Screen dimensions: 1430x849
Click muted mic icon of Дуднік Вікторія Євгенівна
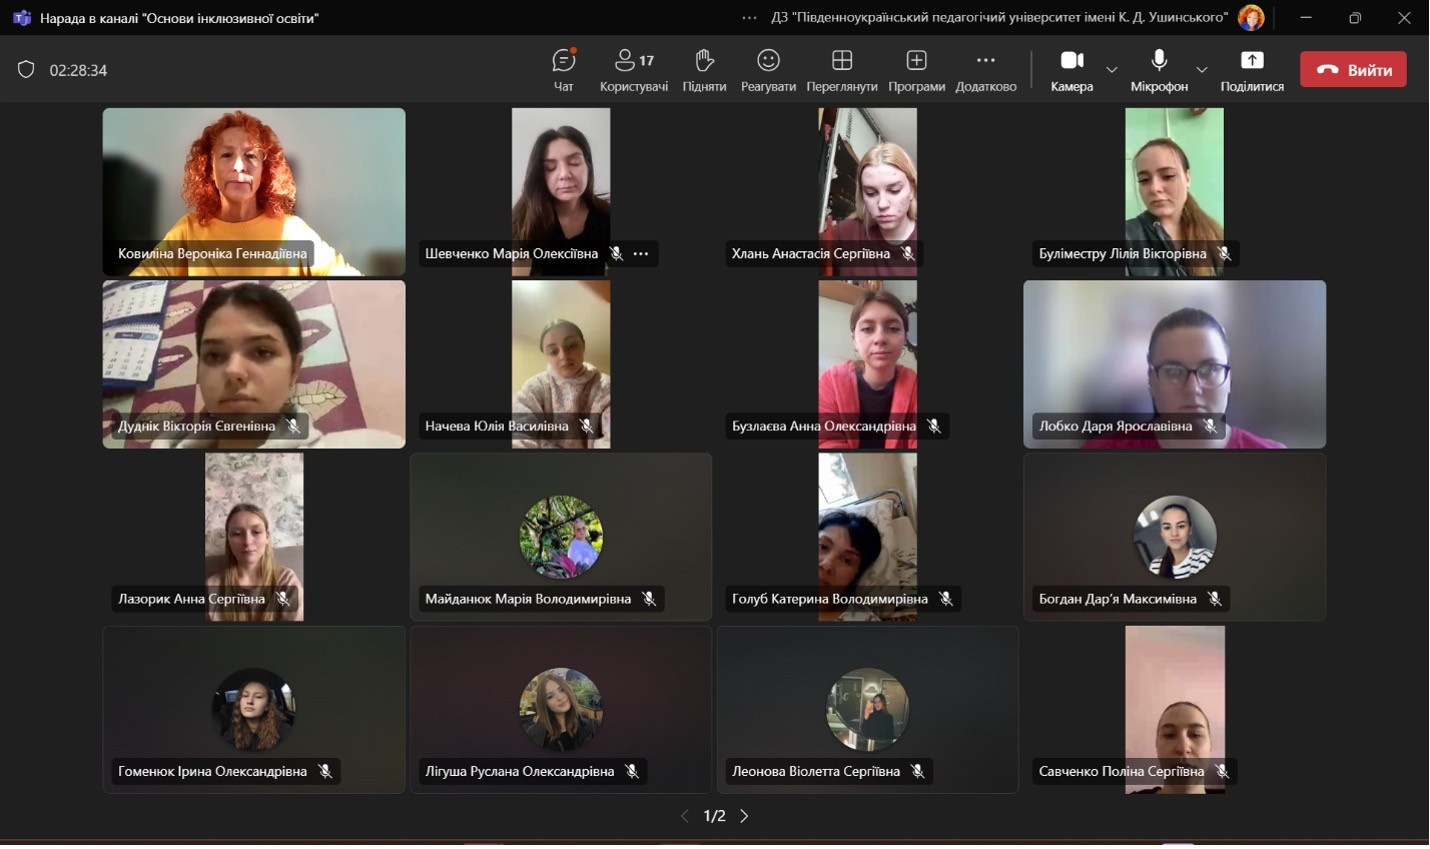tap(293, 426)
